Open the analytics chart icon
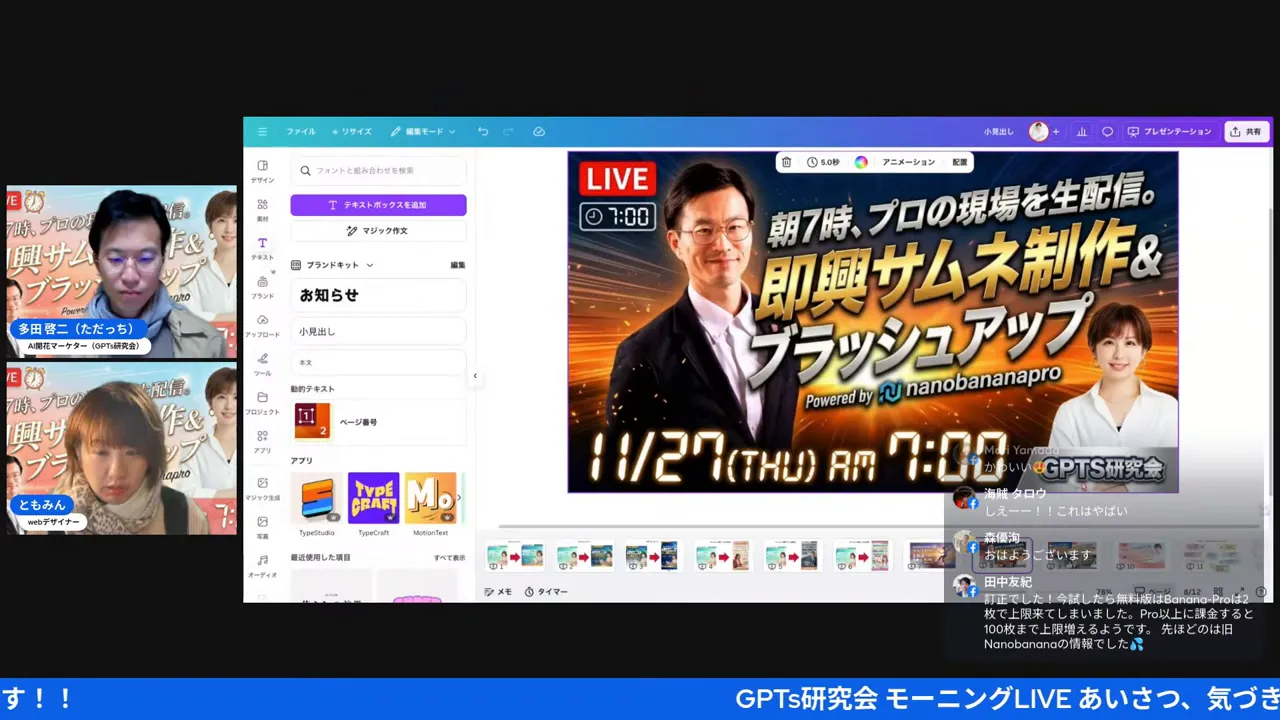 (1081, 132)
